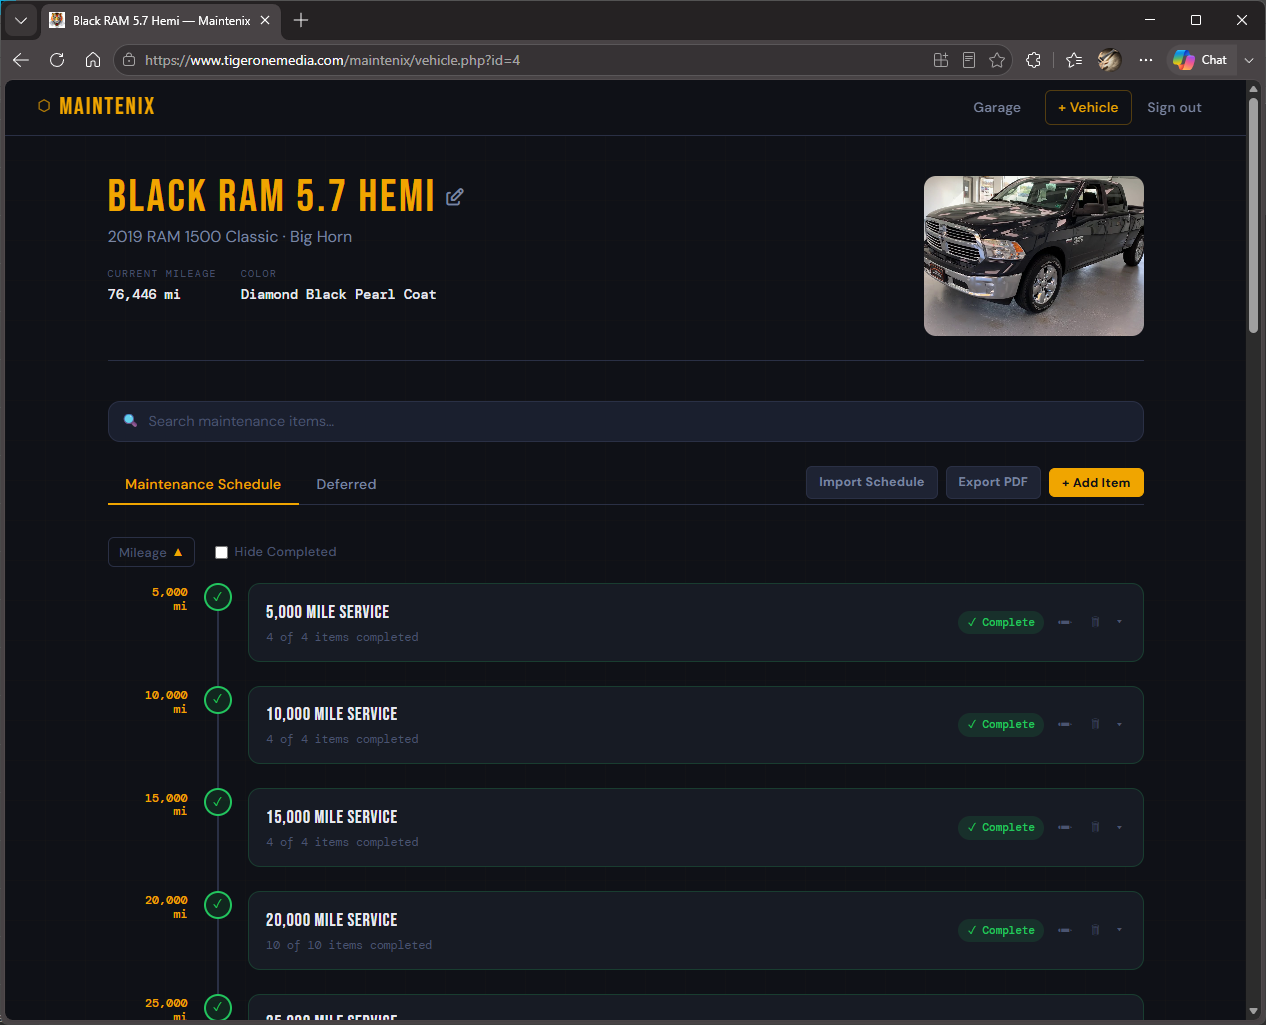Open the browser split screen icon
Image resolution: width=1266 pixels, height=1025 pixels.
click(941, 60)
